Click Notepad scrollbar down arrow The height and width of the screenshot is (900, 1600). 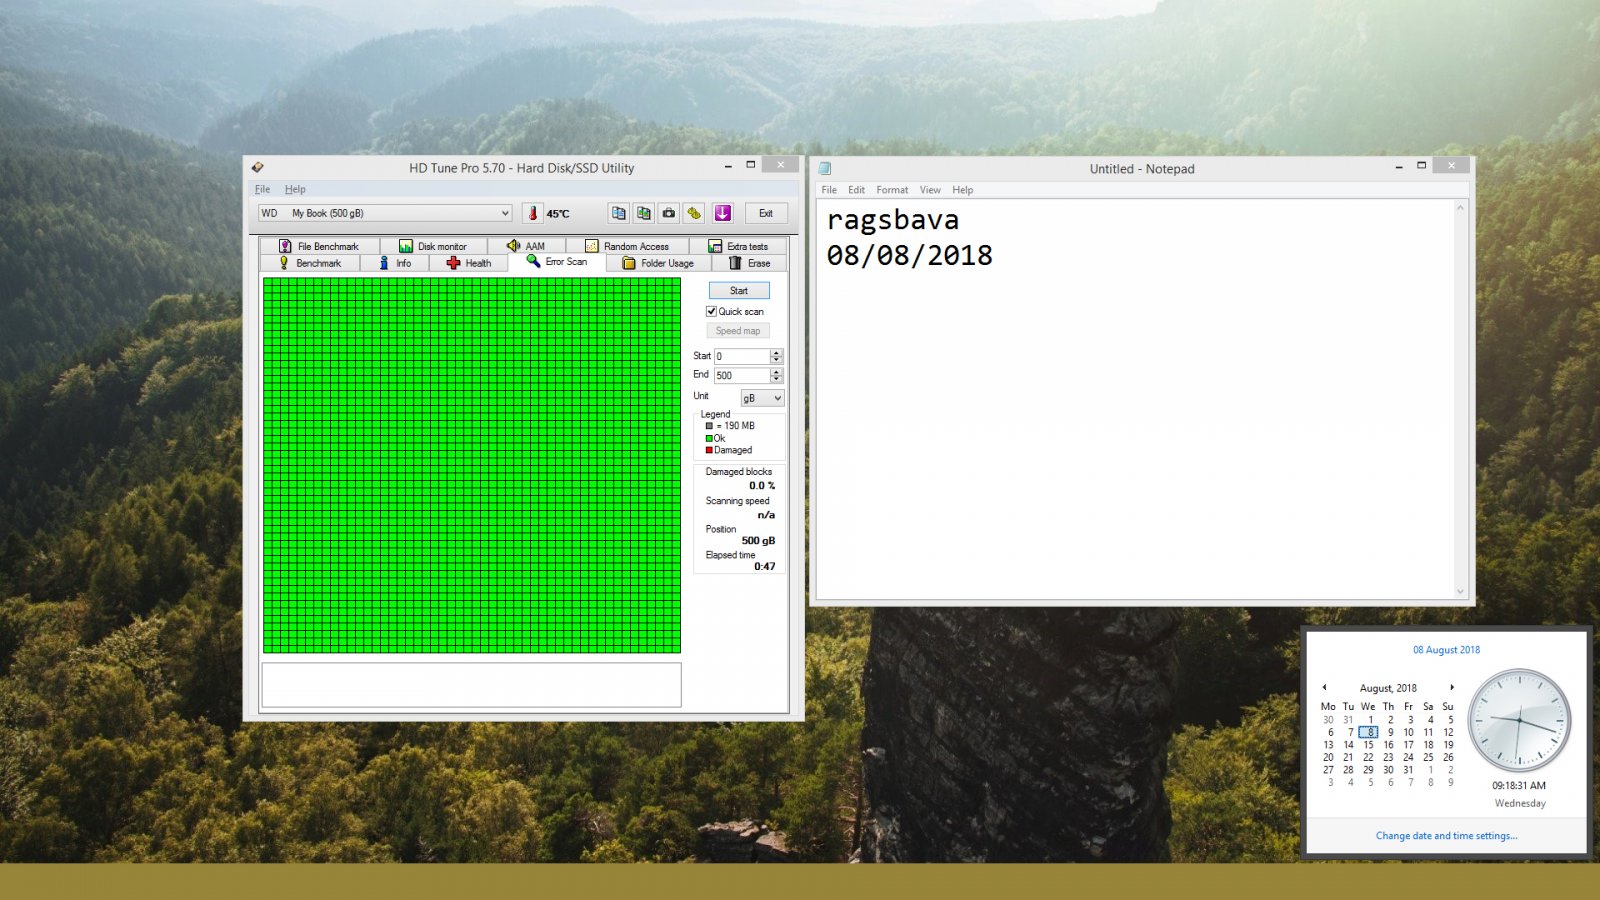tap(1460, 591)
